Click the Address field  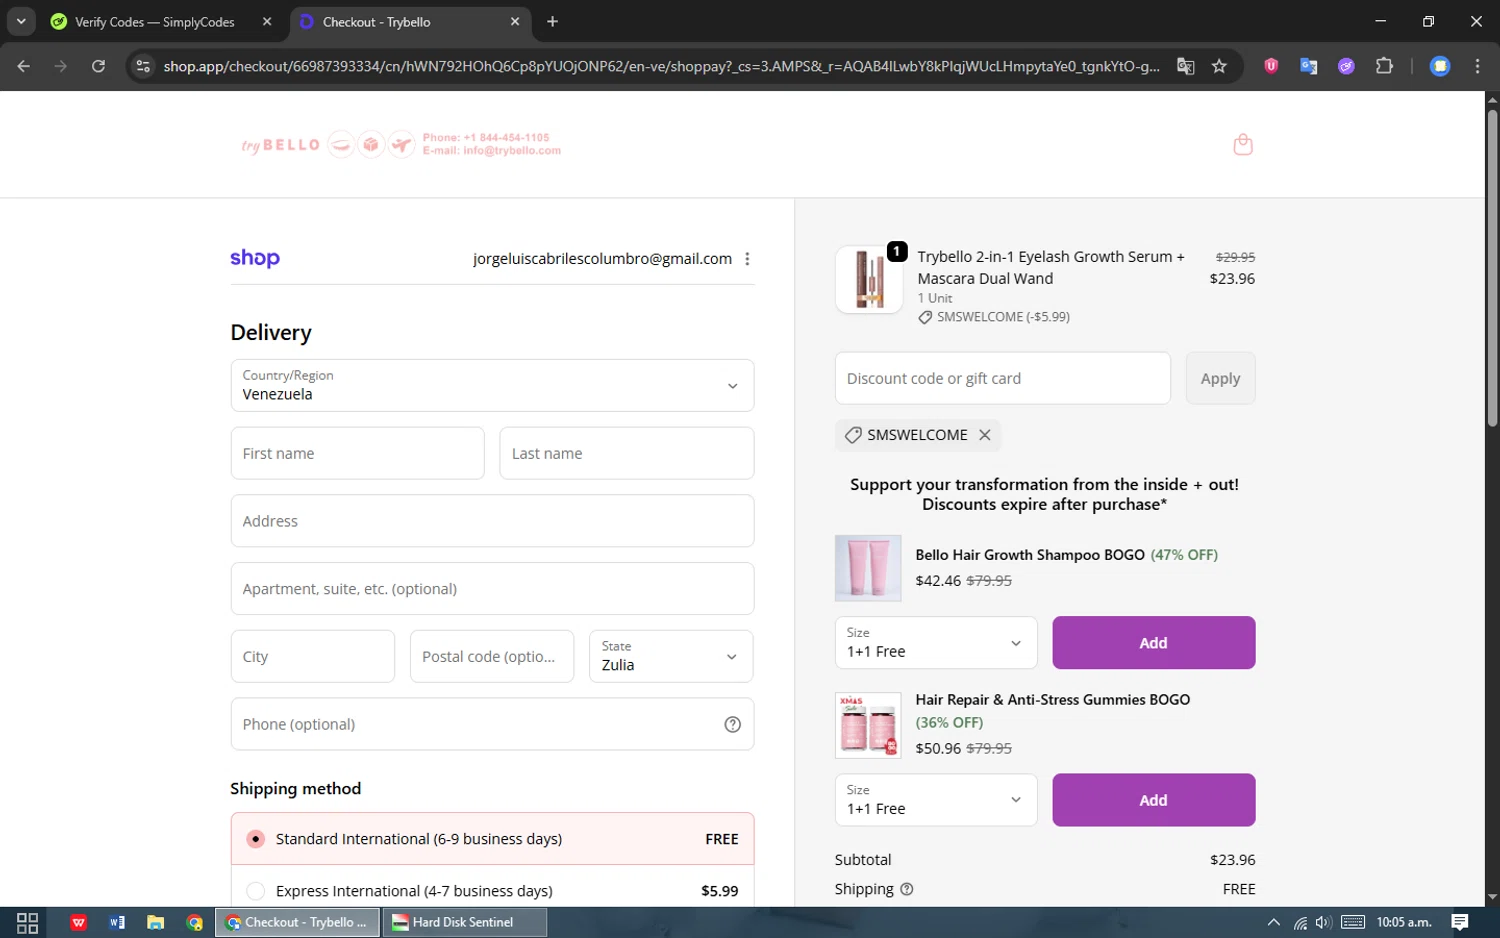pos(492,521)
